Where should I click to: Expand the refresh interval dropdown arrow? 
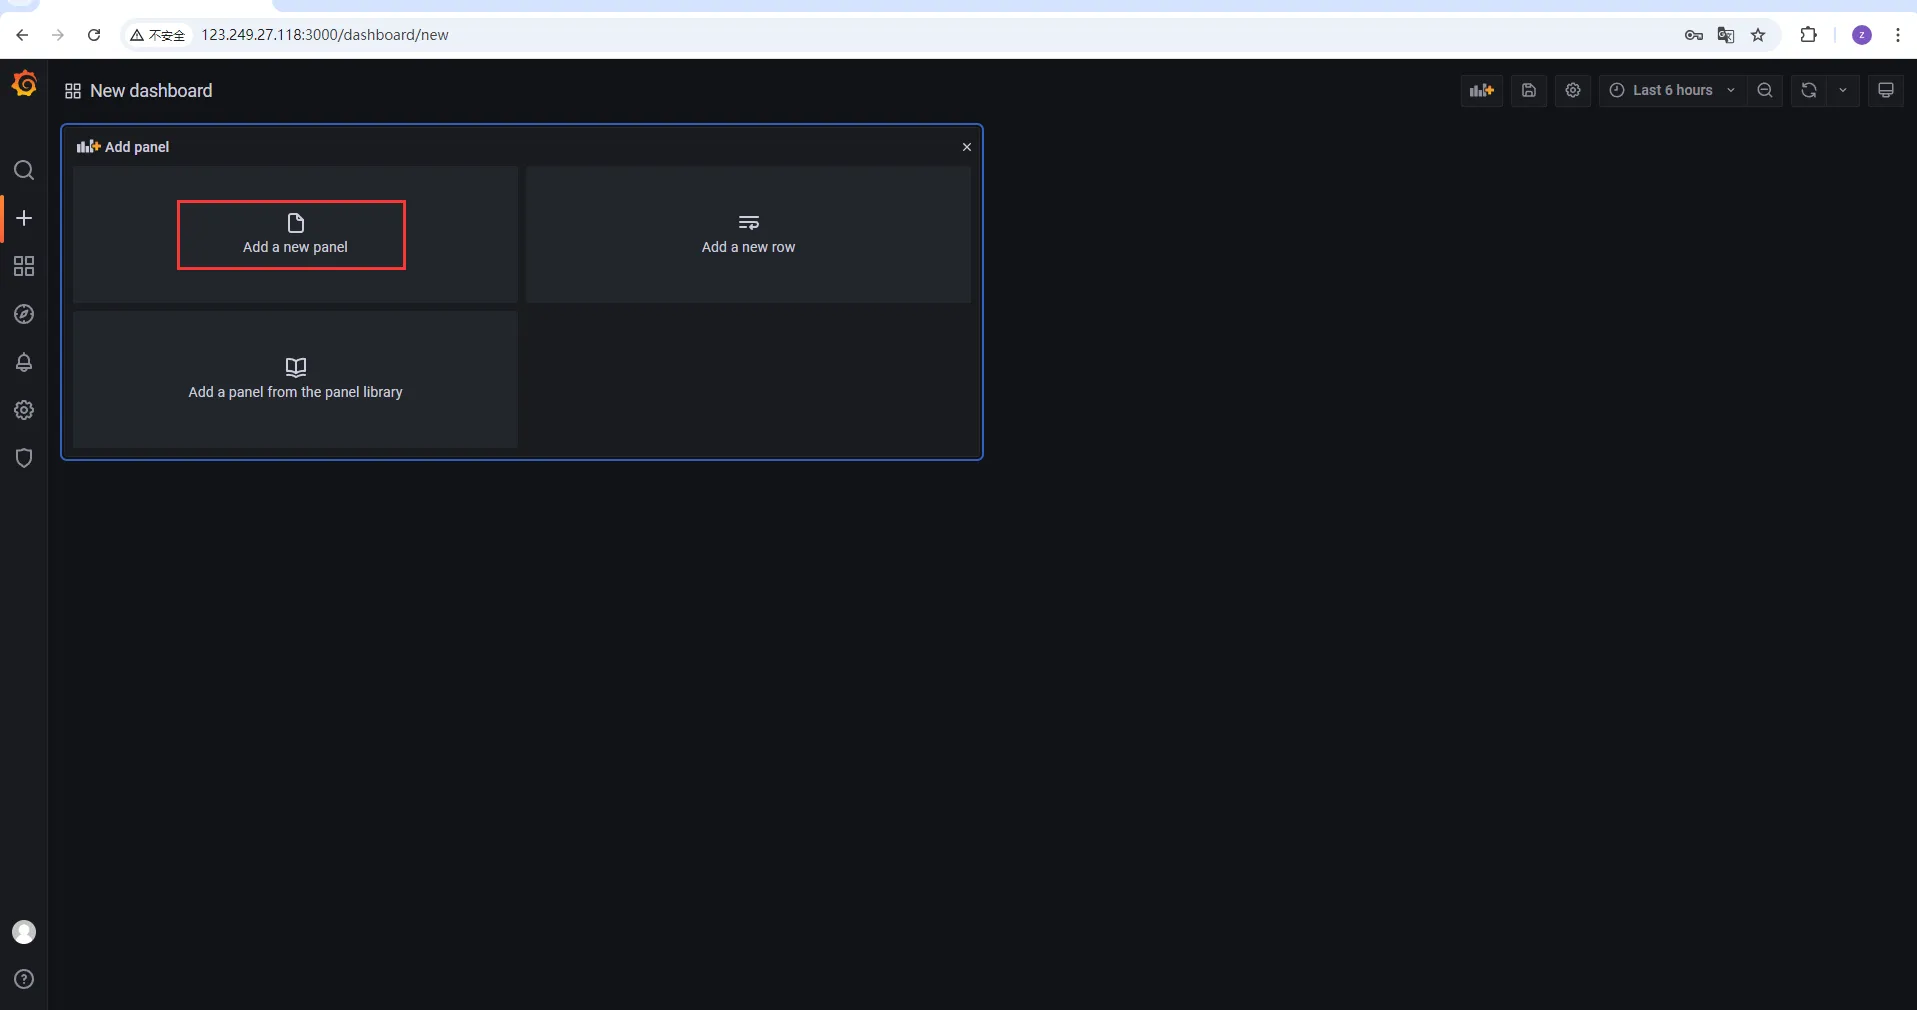coord(1843,90)
